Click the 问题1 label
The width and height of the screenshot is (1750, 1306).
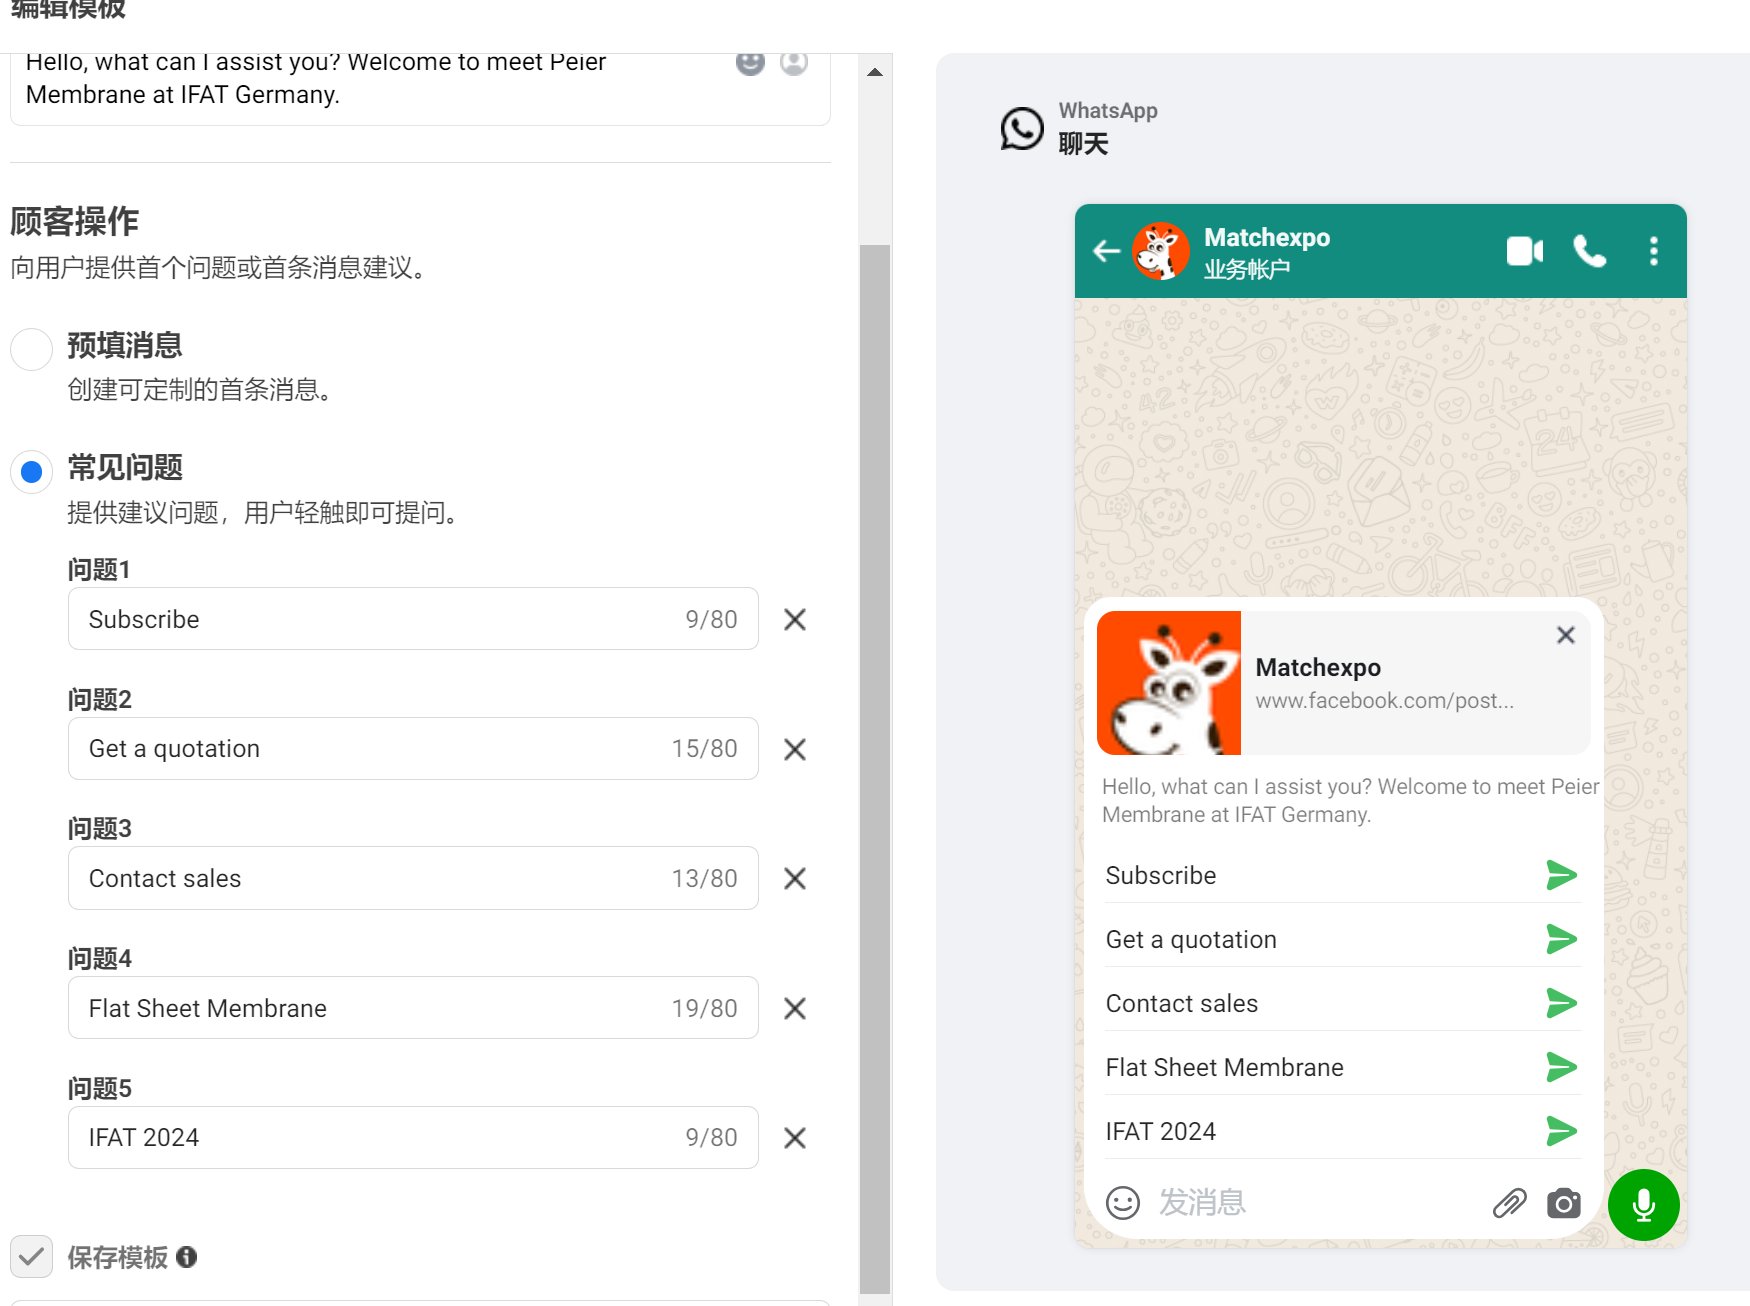99,570
